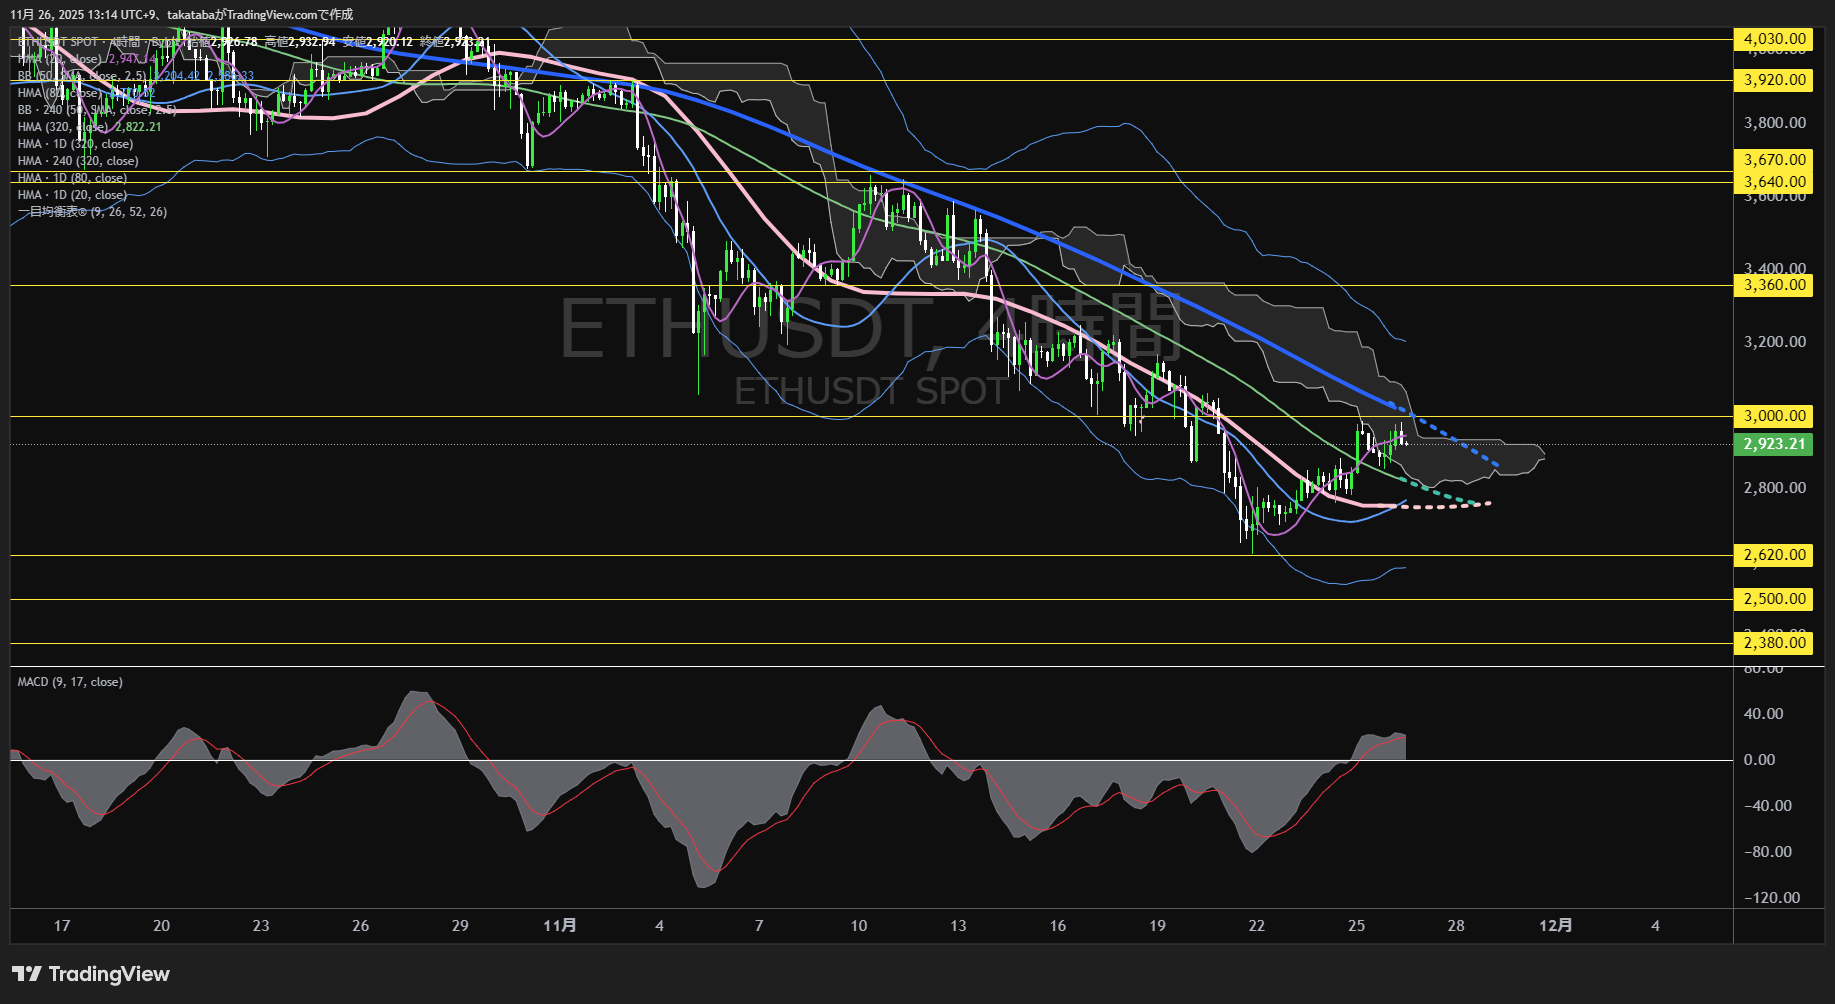The width and height of the screenshot is (1835, 1004).
Task: Click the 2,620.00 support level label
Action: [x=1773, y=555]
